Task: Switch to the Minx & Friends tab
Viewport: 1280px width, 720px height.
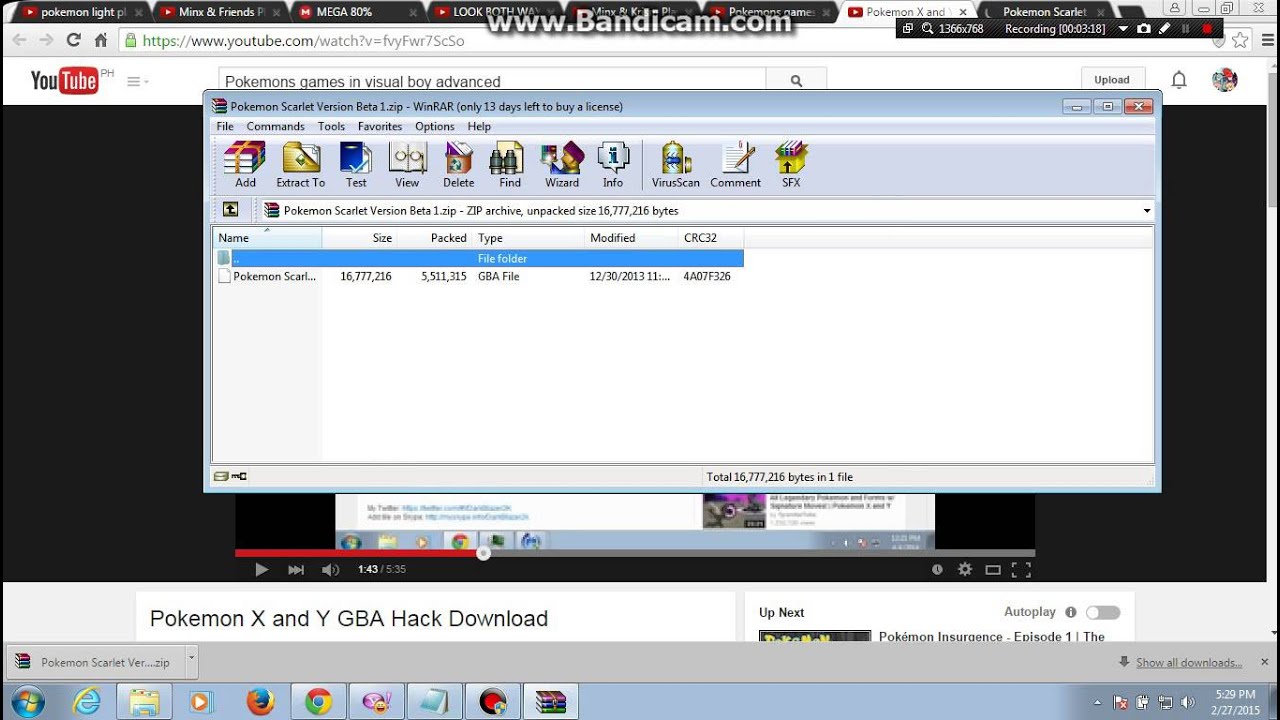Action: [221, 12]
